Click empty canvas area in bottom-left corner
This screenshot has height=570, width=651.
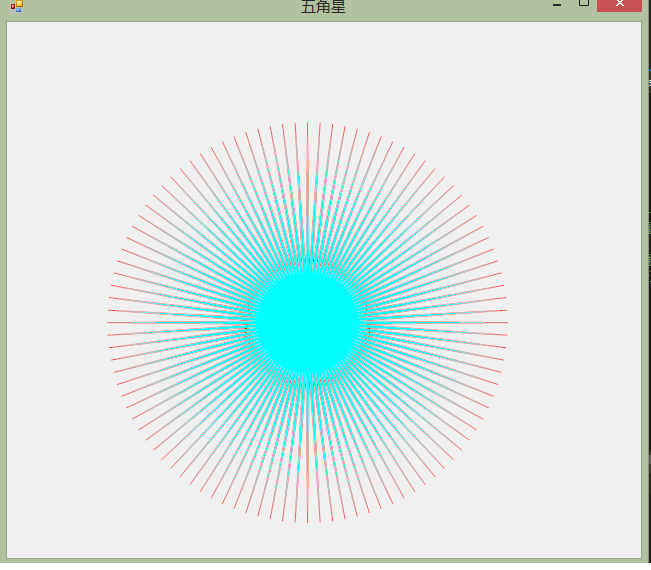click(50, 520)
